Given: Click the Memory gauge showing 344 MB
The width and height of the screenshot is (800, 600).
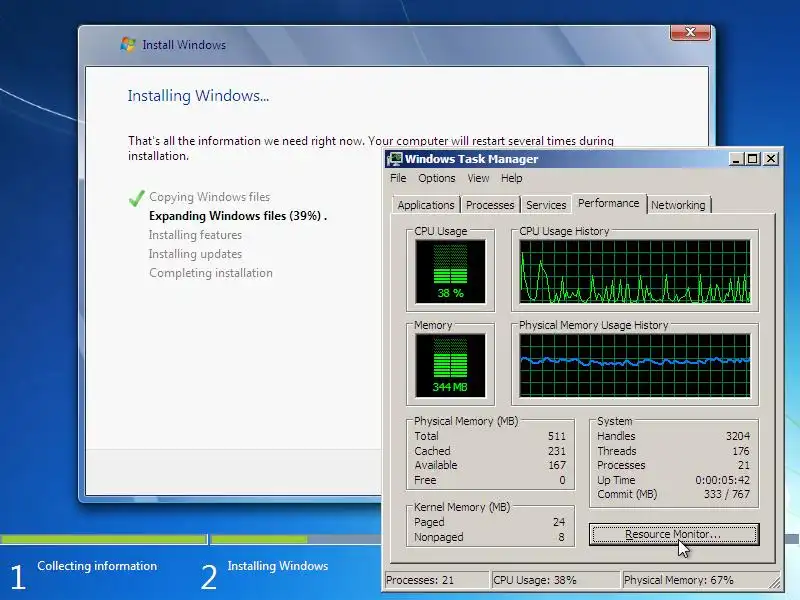Looking at the screenshot, I should [x=450, y=365].
